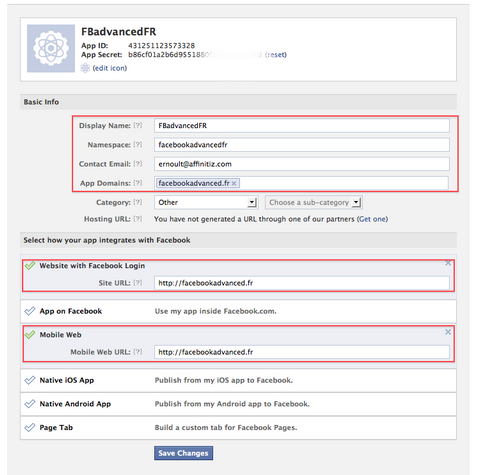Expand the Native Android App row

[x=238, y=404]
